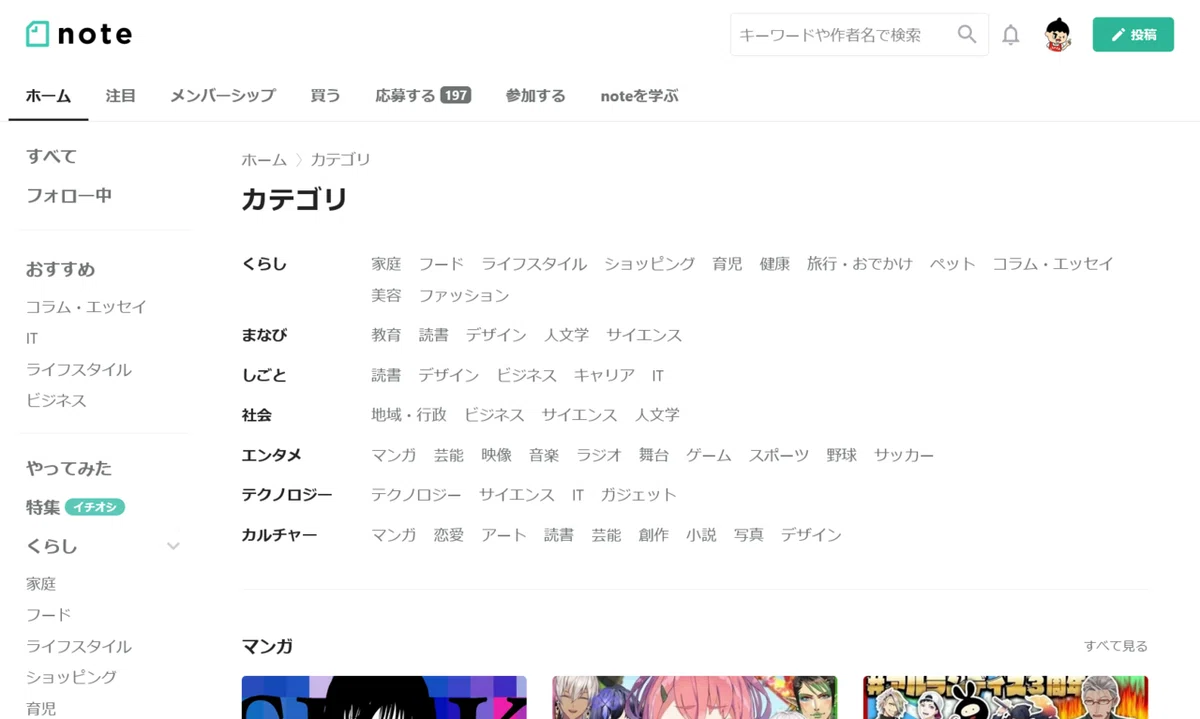Open 音楽 in the エンタメ row
This screenshot has height=719, width=1200.
click(x=544, y=455)
